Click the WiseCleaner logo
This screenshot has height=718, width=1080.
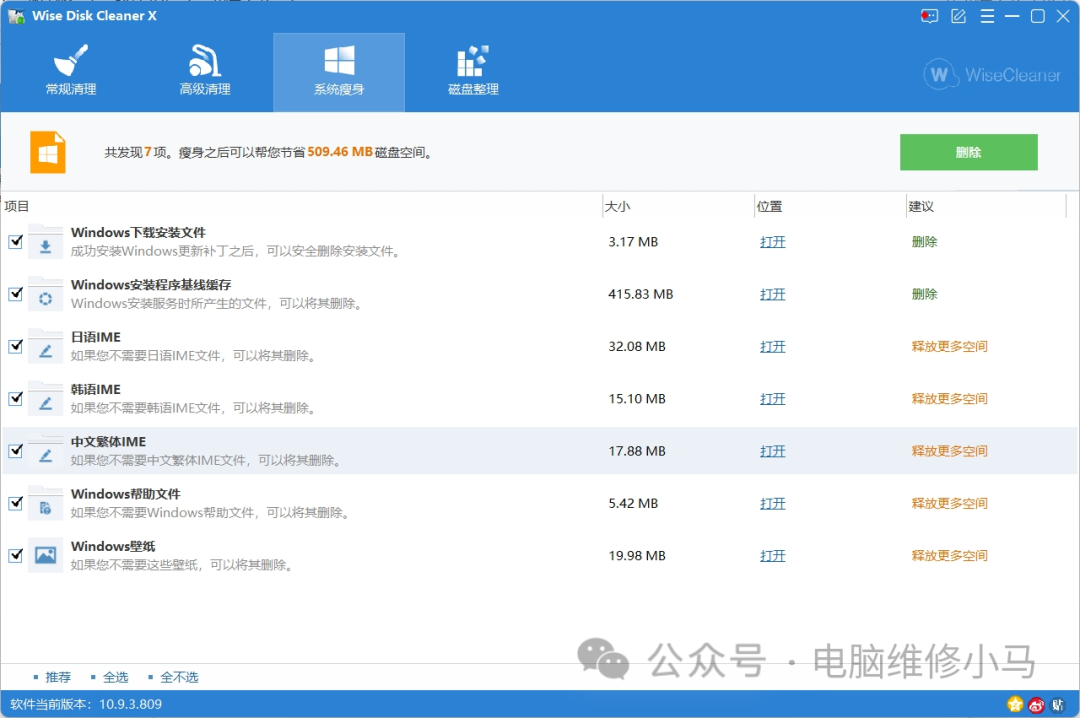[992, 74]
